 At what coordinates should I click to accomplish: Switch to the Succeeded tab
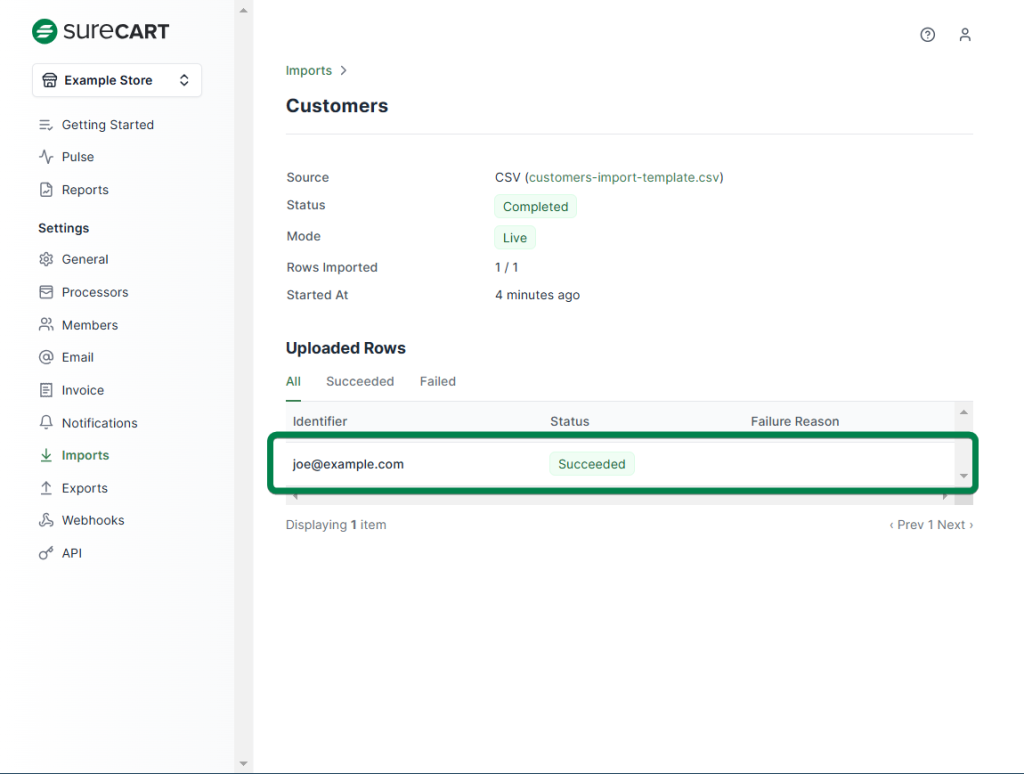pos(360,381)
